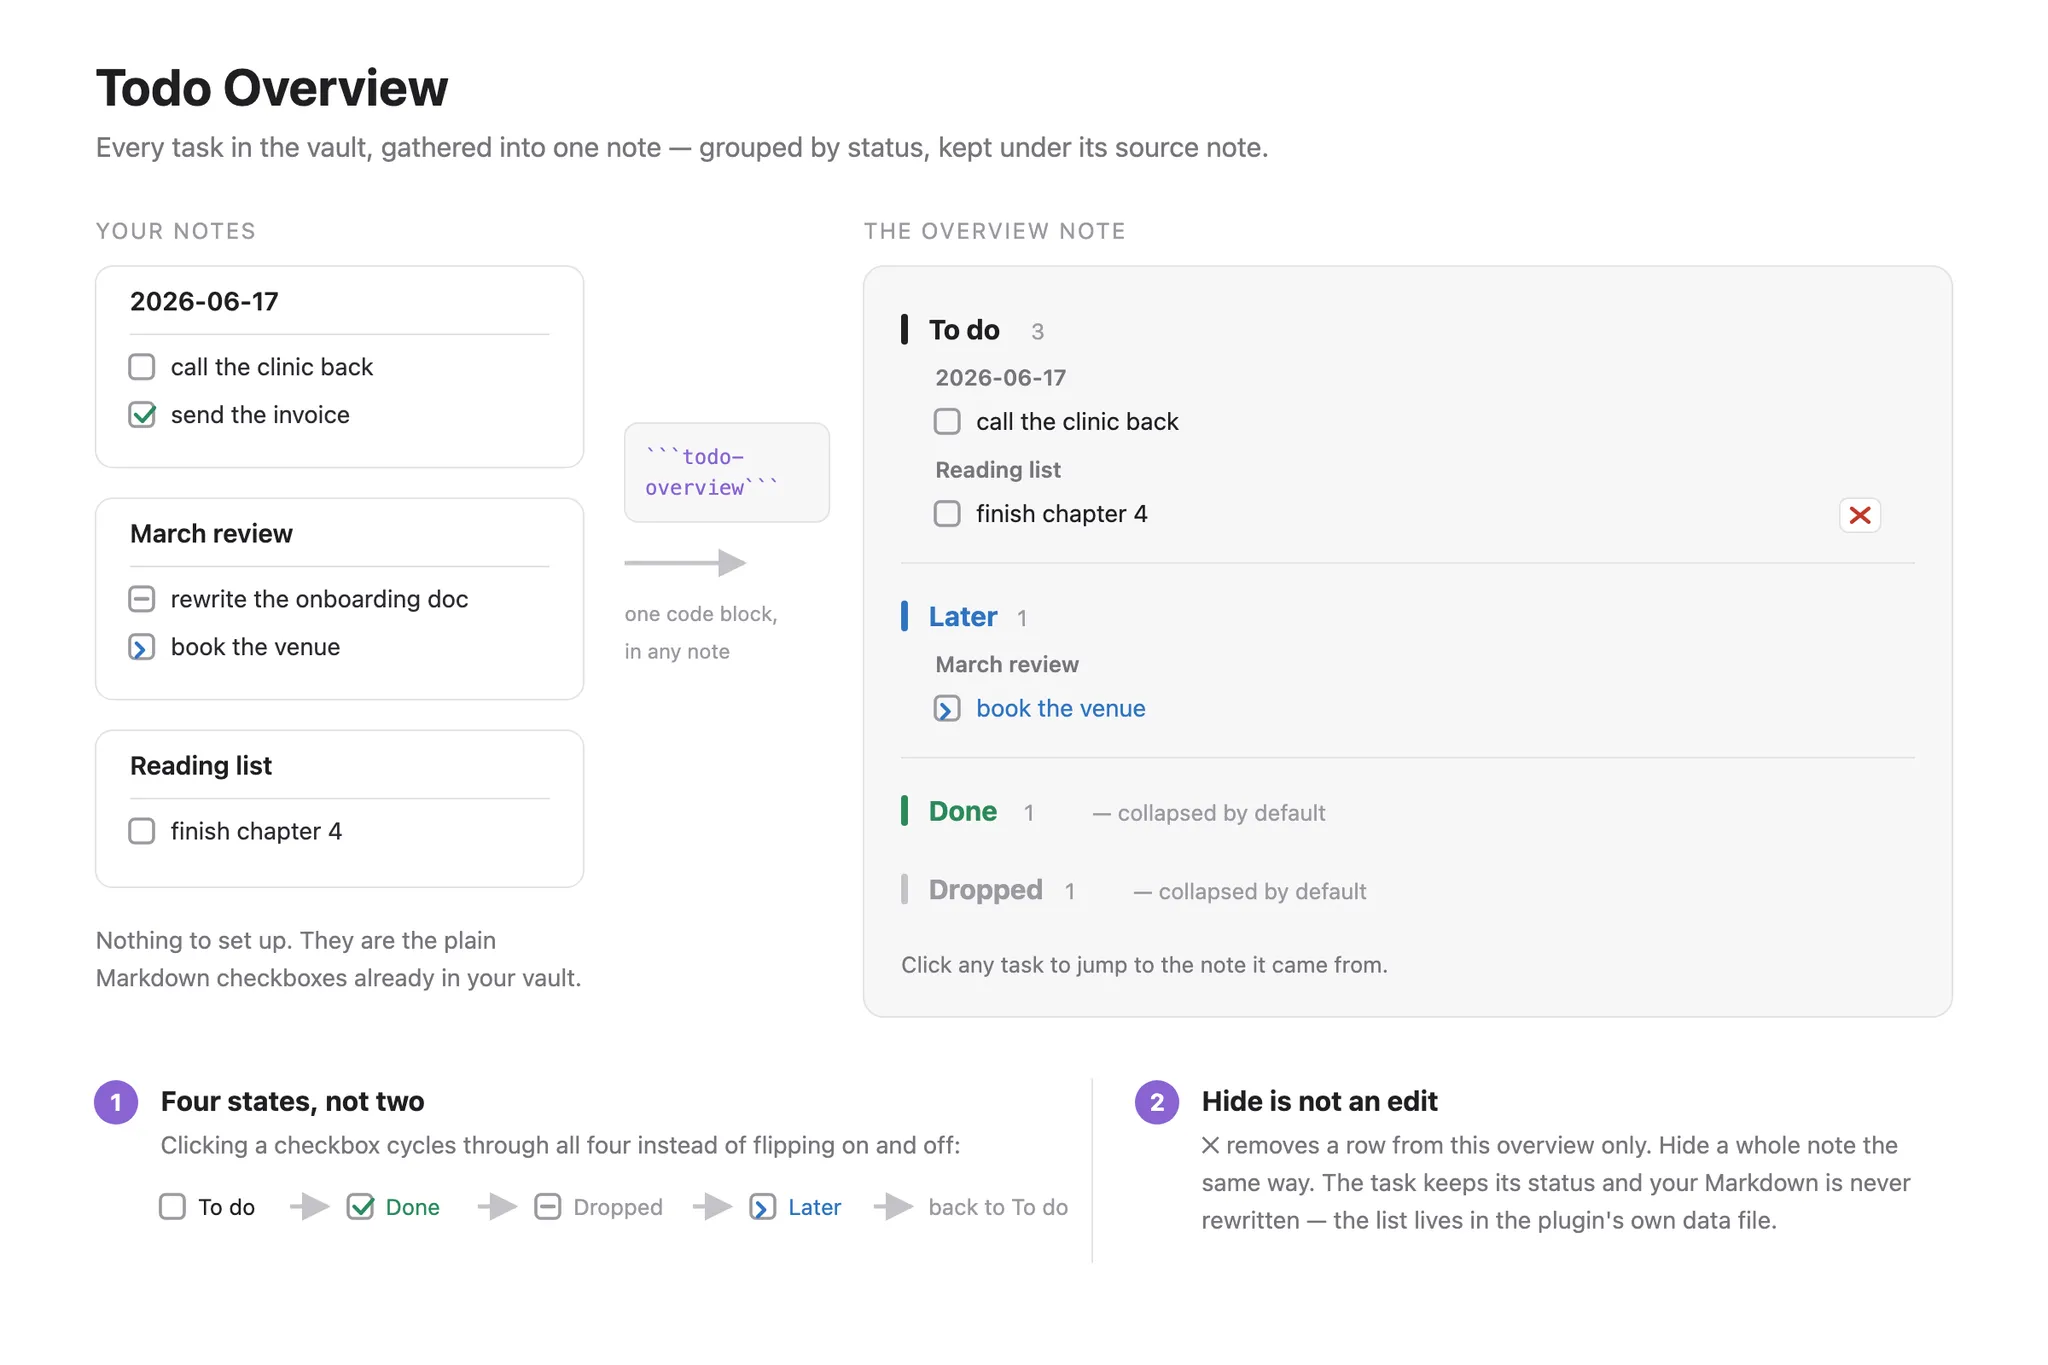The image size is (2048, 1365).
Task: Click 'Reading list' source label in overview
Action: pos(998,469)
